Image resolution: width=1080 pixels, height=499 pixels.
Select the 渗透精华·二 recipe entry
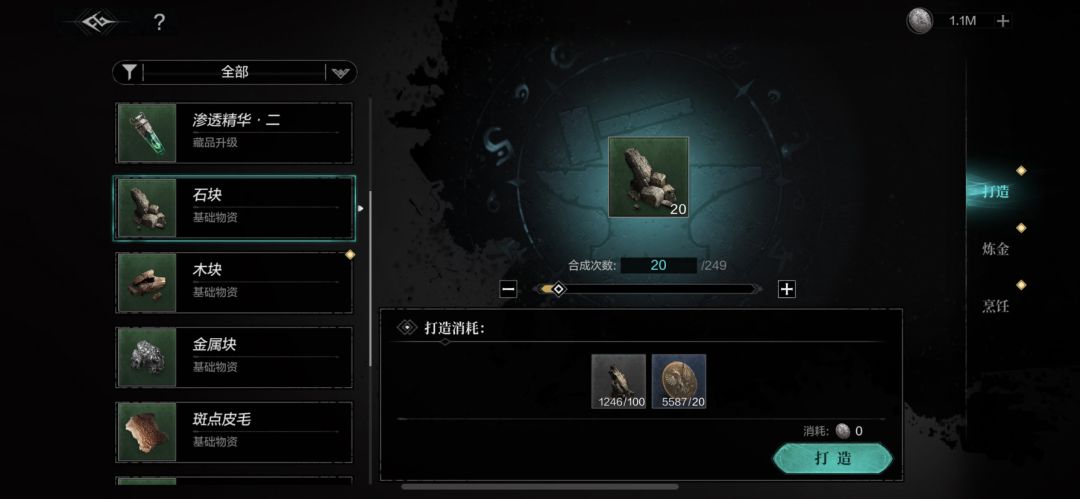pos(234,133)
